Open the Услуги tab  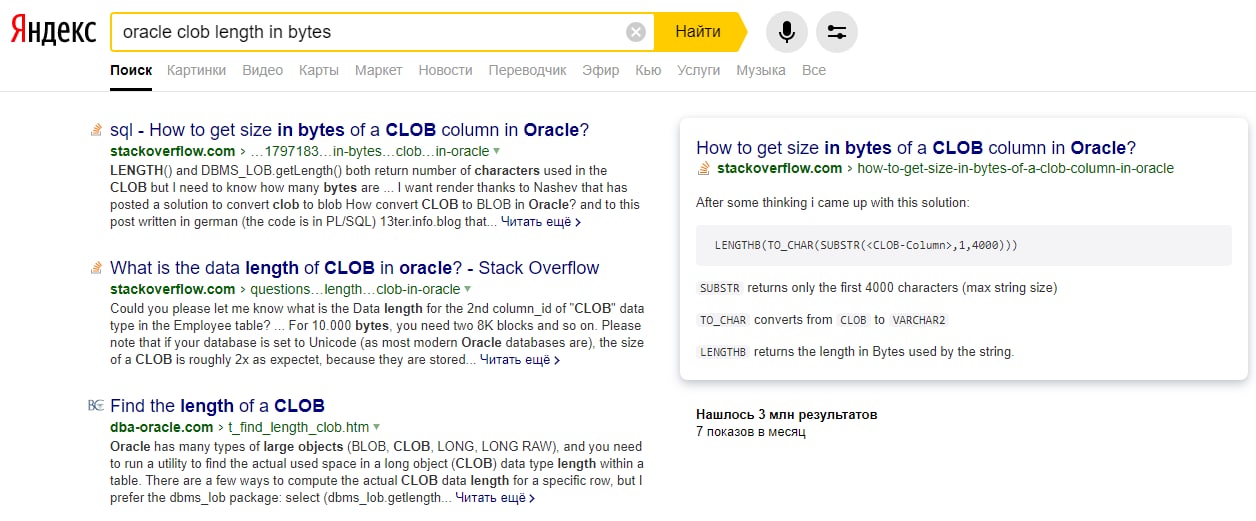click(699, 70)
